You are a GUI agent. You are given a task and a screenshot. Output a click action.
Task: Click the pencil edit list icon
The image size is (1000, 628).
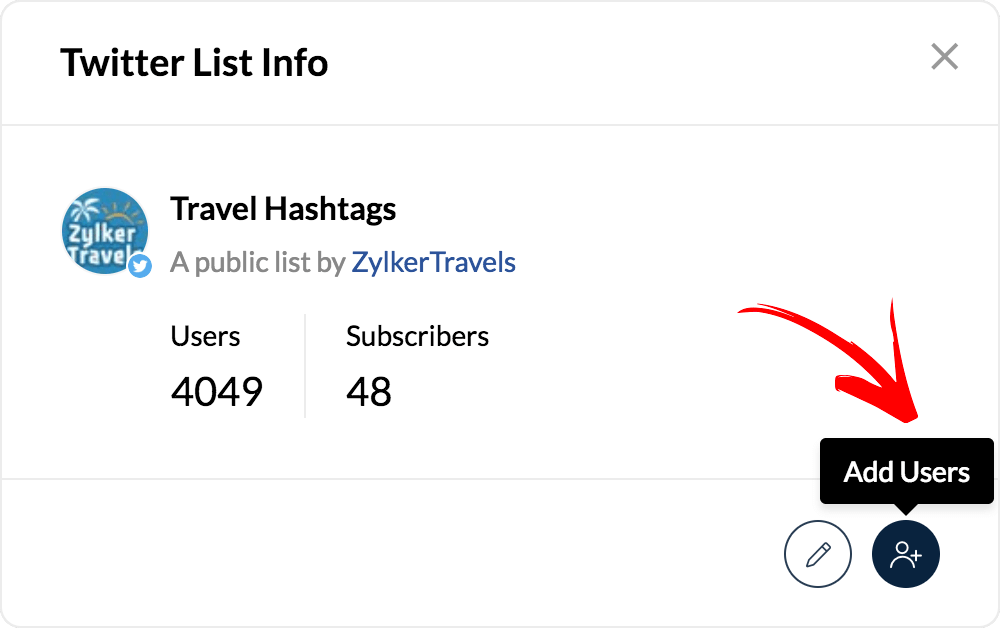coord(818,553)
